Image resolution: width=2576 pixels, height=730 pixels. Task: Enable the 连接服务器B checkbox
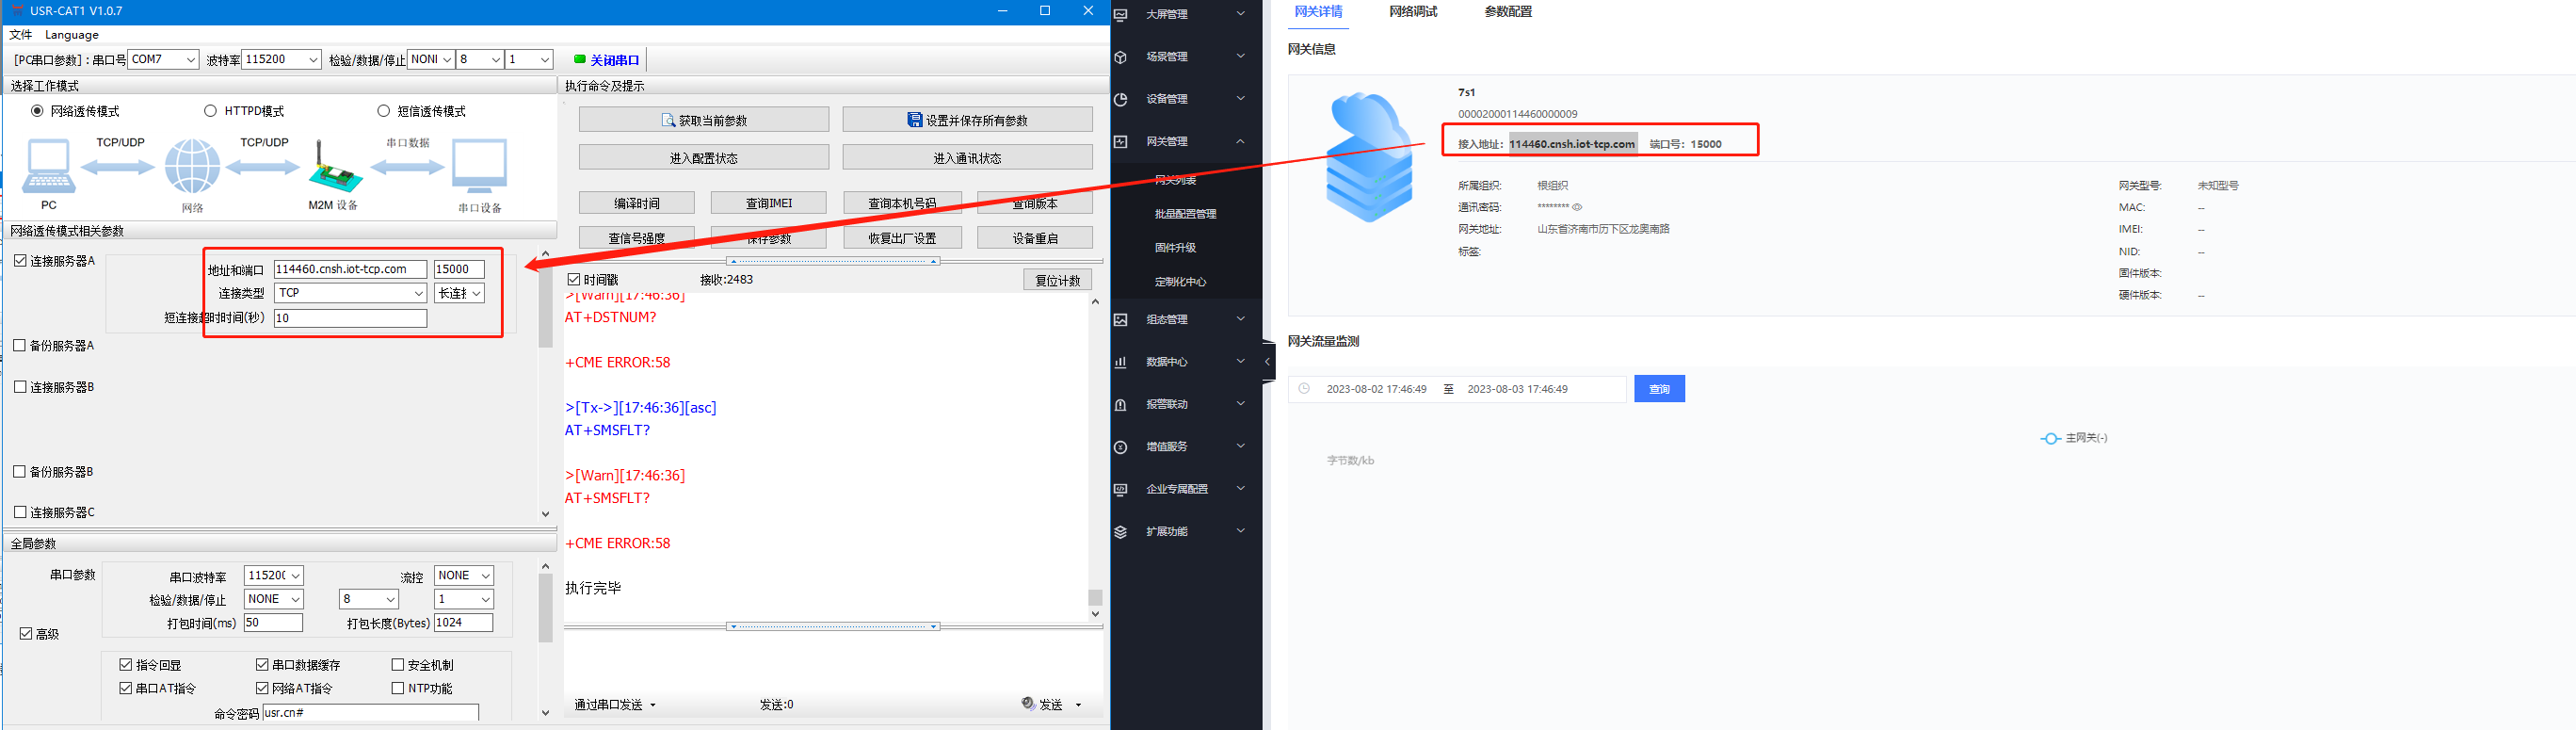[20, 387]
